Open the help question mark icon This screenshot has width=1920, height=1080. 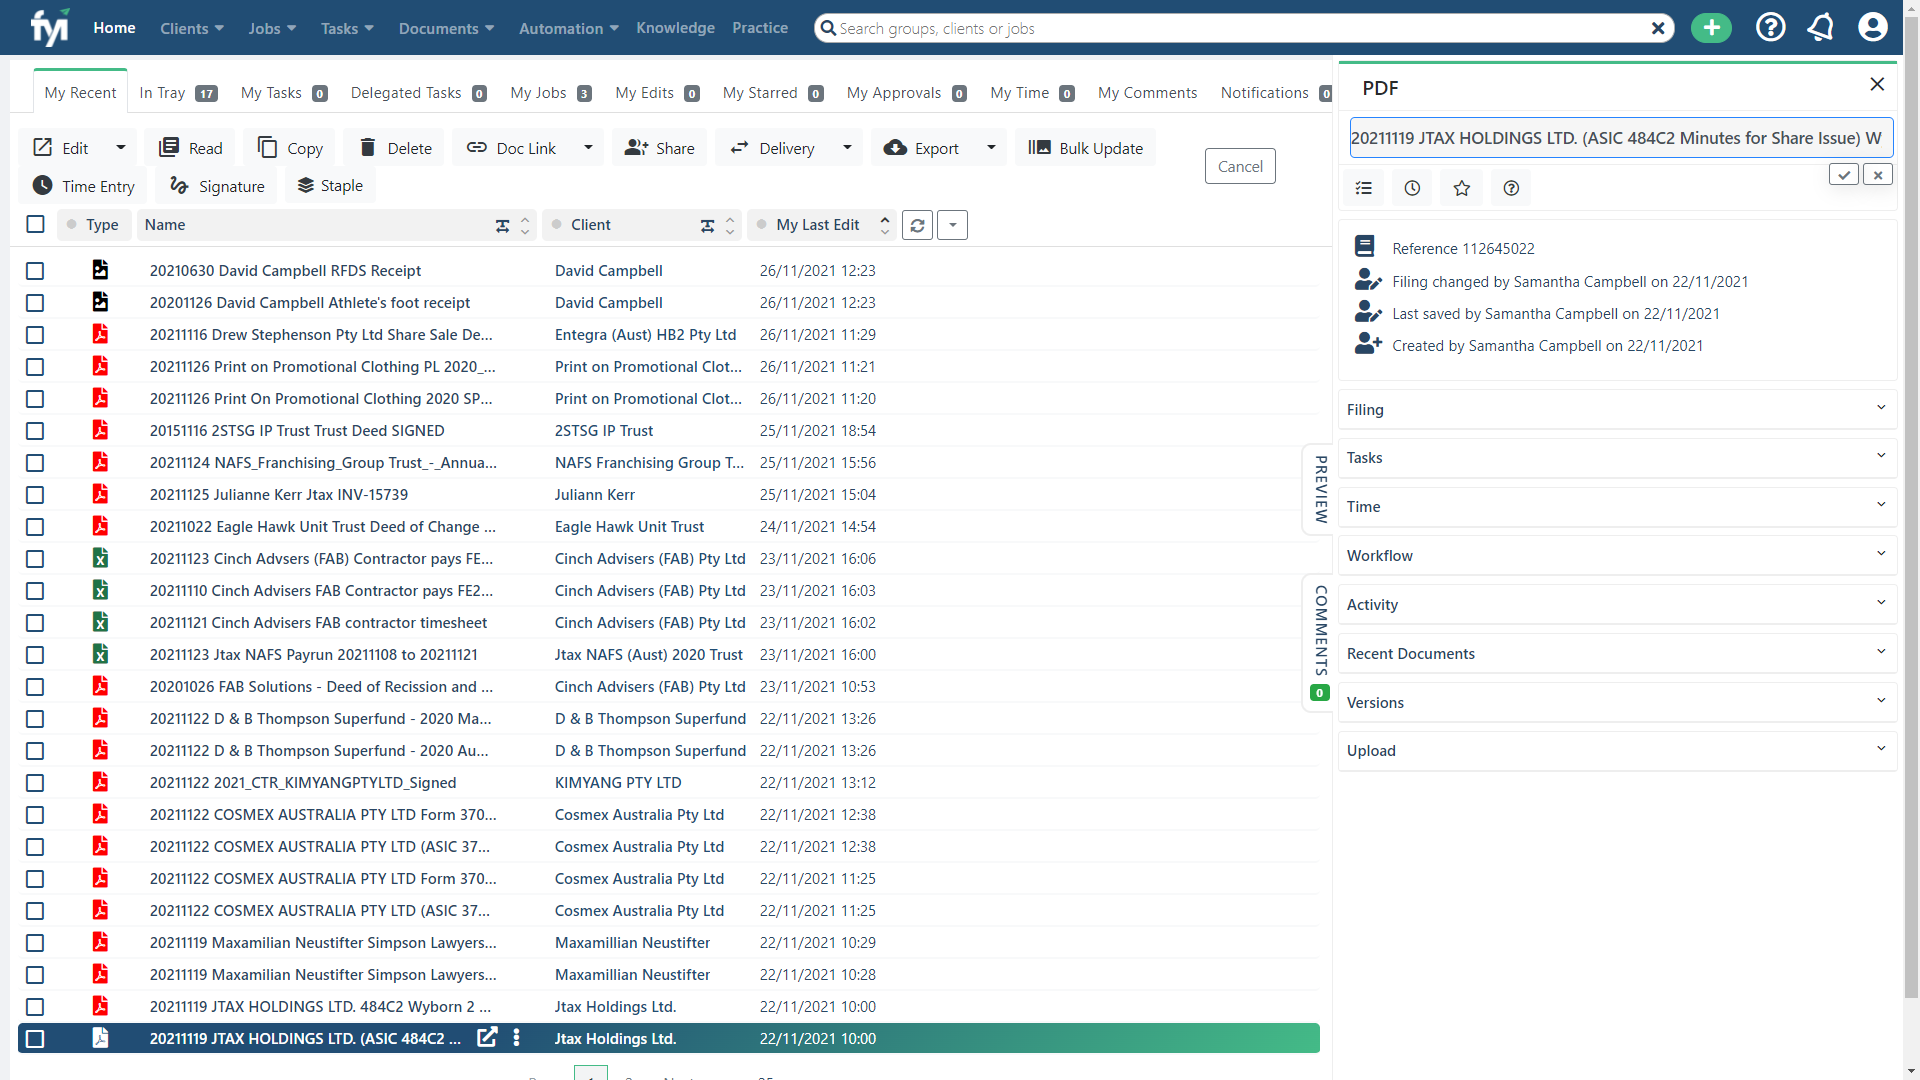click(1770, 27)
